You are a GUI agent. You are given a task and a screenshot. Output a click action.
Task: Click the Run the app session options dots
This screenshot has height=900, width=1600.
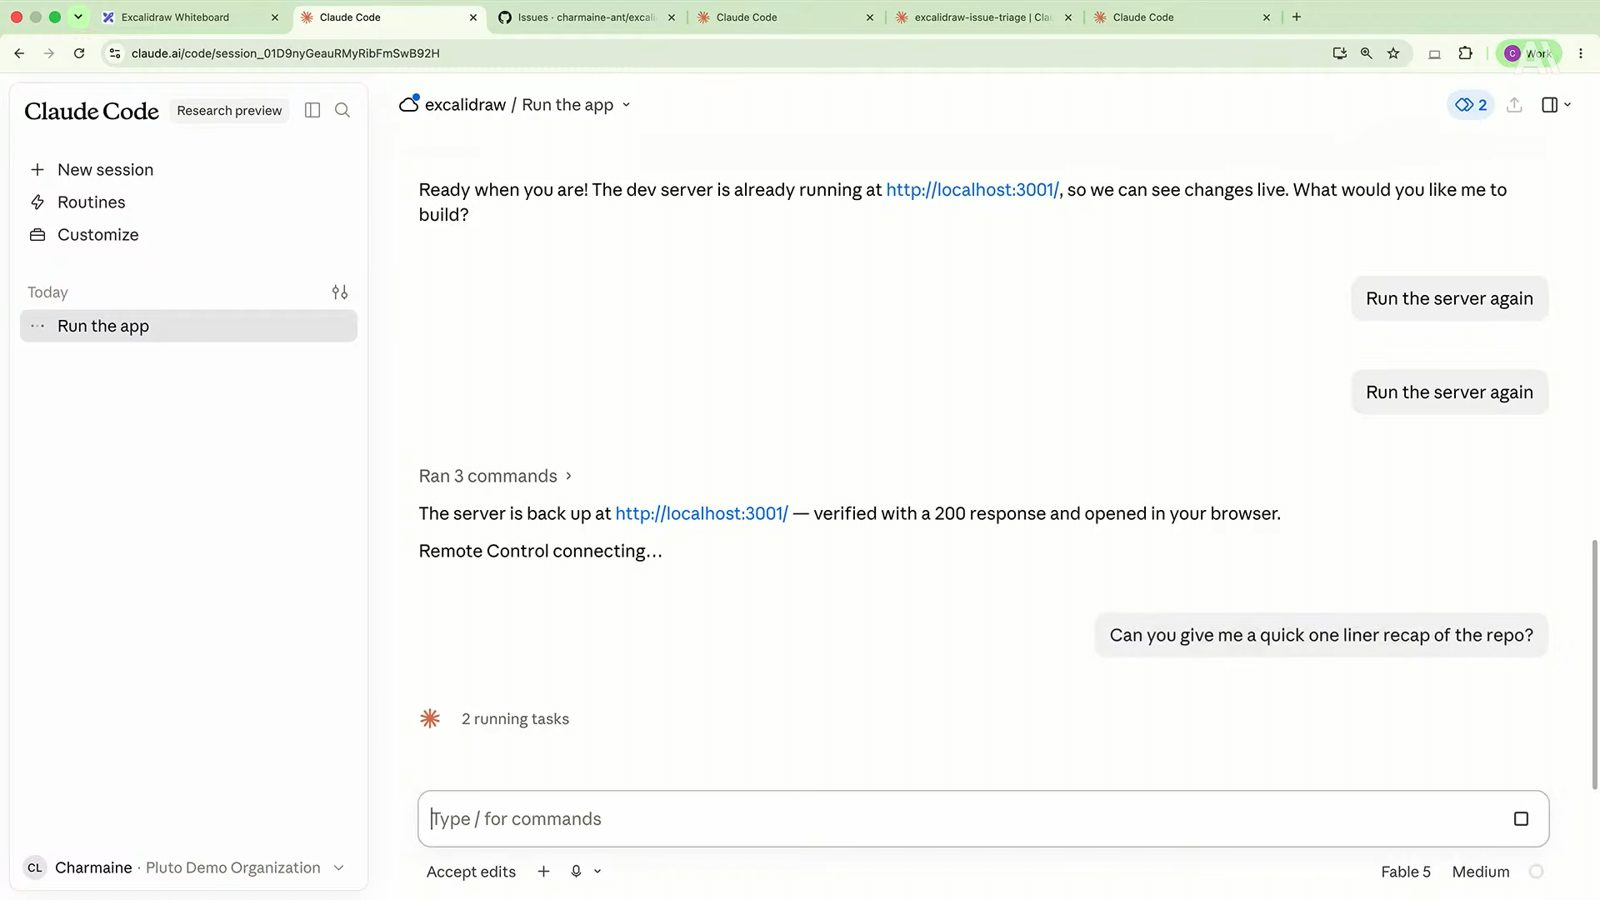click(x=38, y=326)
